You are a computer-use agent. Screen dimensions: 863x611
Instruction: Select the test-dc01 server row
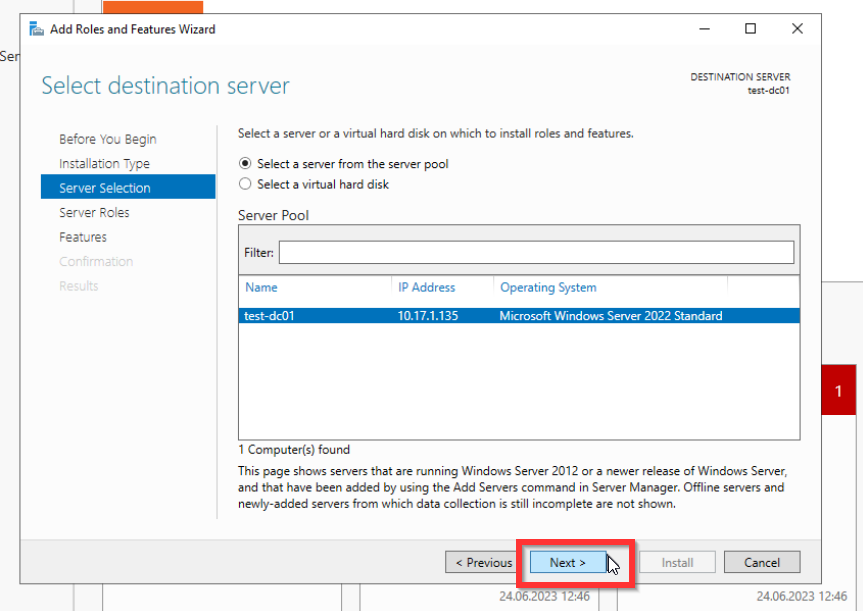(x=519, y=315)
